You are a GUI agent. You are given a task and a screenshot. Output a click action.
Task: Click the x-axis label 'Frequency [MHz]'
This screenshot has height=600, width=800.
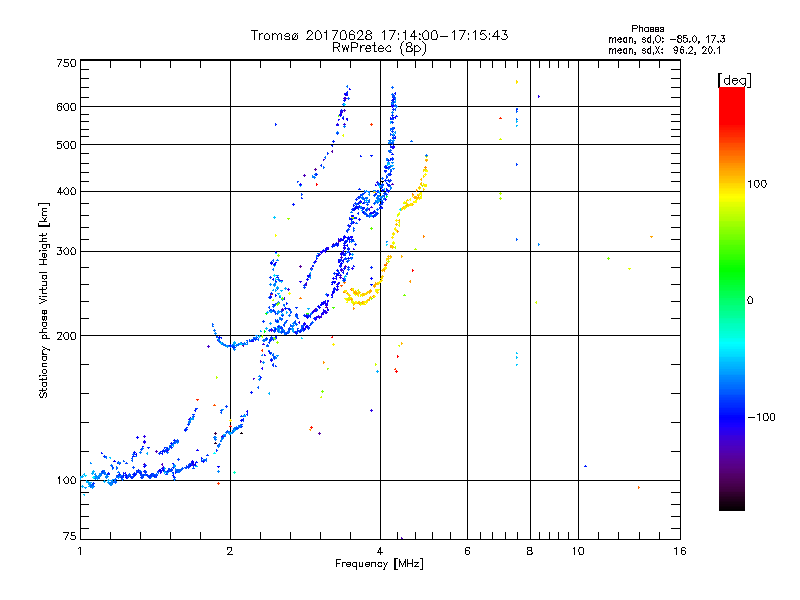[379, 564]
